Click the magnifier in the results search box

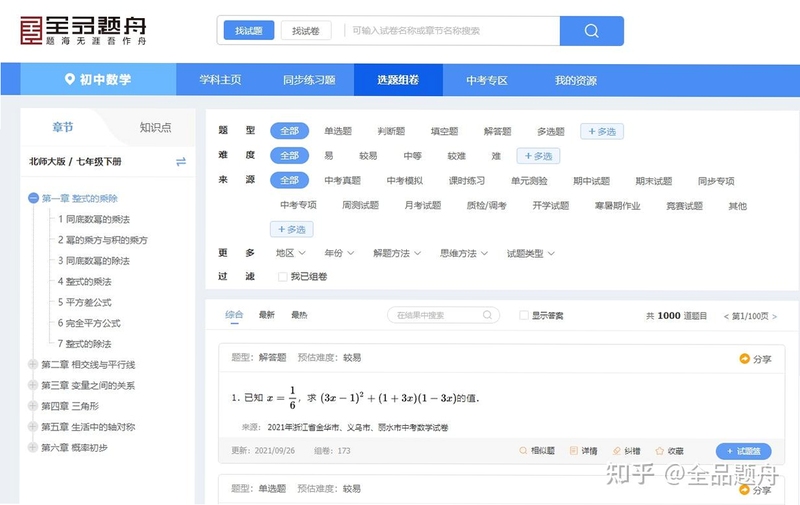pos(487,315)
